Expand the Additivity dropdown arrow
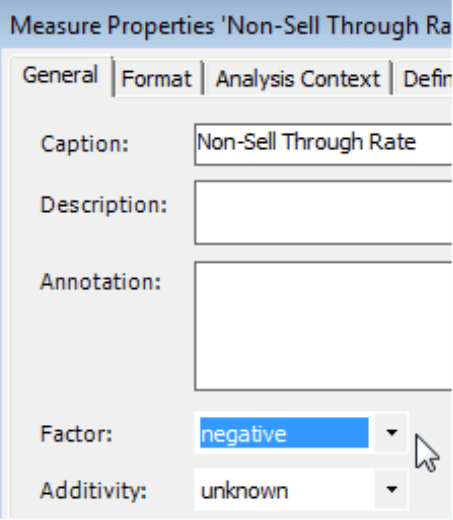This screenshot has height=520, width=453. coord(391,489)
